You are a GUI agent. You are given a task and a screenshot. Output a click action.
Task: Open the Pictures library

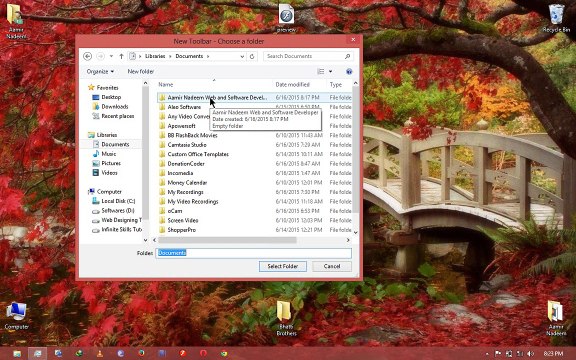click(111, 163)
